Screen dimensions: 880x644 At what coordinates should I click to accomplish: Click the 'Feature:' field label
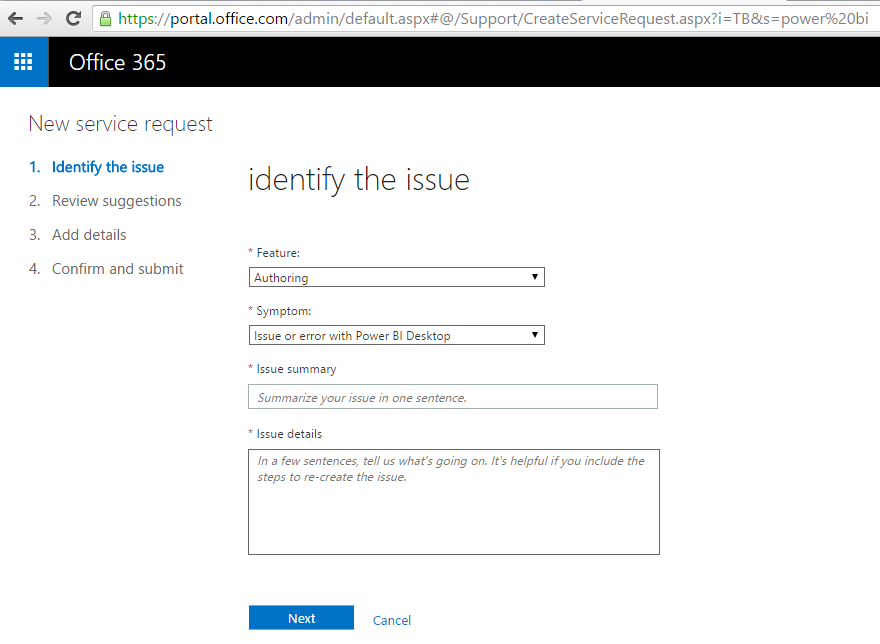[x=278, y=253]
